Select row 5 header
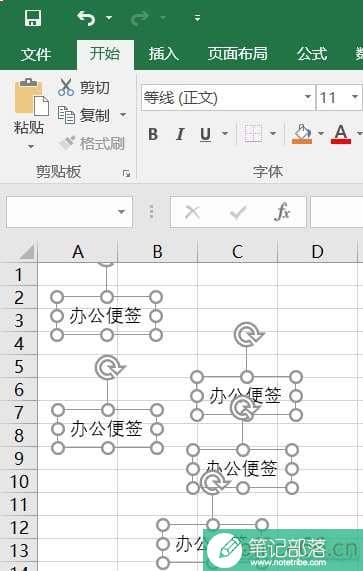Image resolution: width=363 pixels, height=571 pixels. 19,366
